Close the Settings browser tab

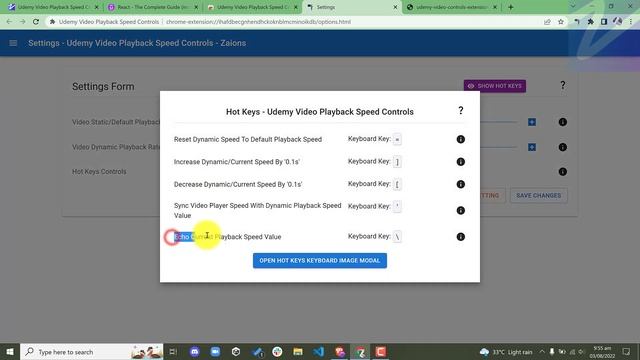click(x=395, y=7)
